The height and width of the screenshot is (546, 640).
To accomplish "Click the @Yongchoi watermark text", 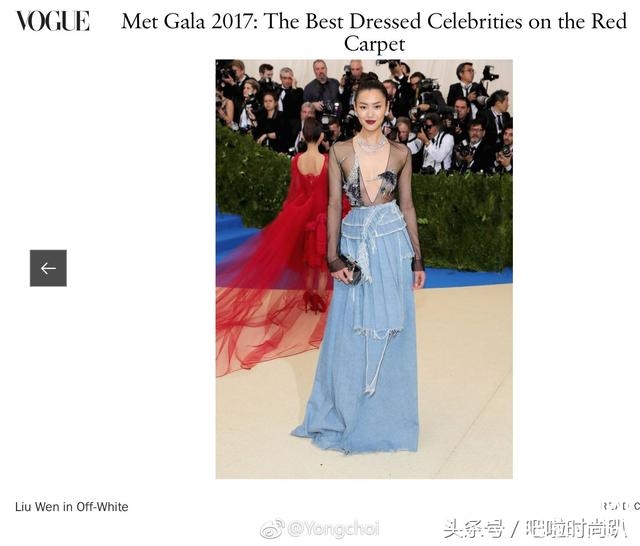I will [333, 529].
